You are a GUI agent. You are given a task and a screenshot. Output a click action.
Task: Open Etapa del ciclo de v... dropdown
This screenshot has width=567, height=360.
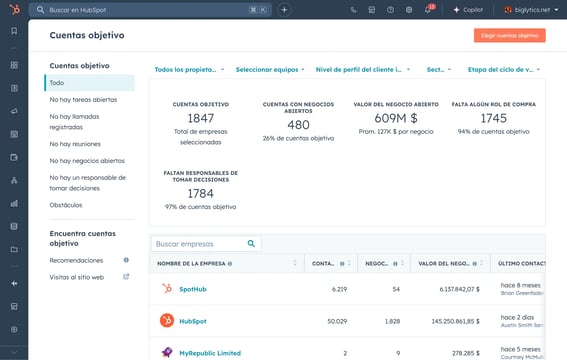[x=504, y=69]
